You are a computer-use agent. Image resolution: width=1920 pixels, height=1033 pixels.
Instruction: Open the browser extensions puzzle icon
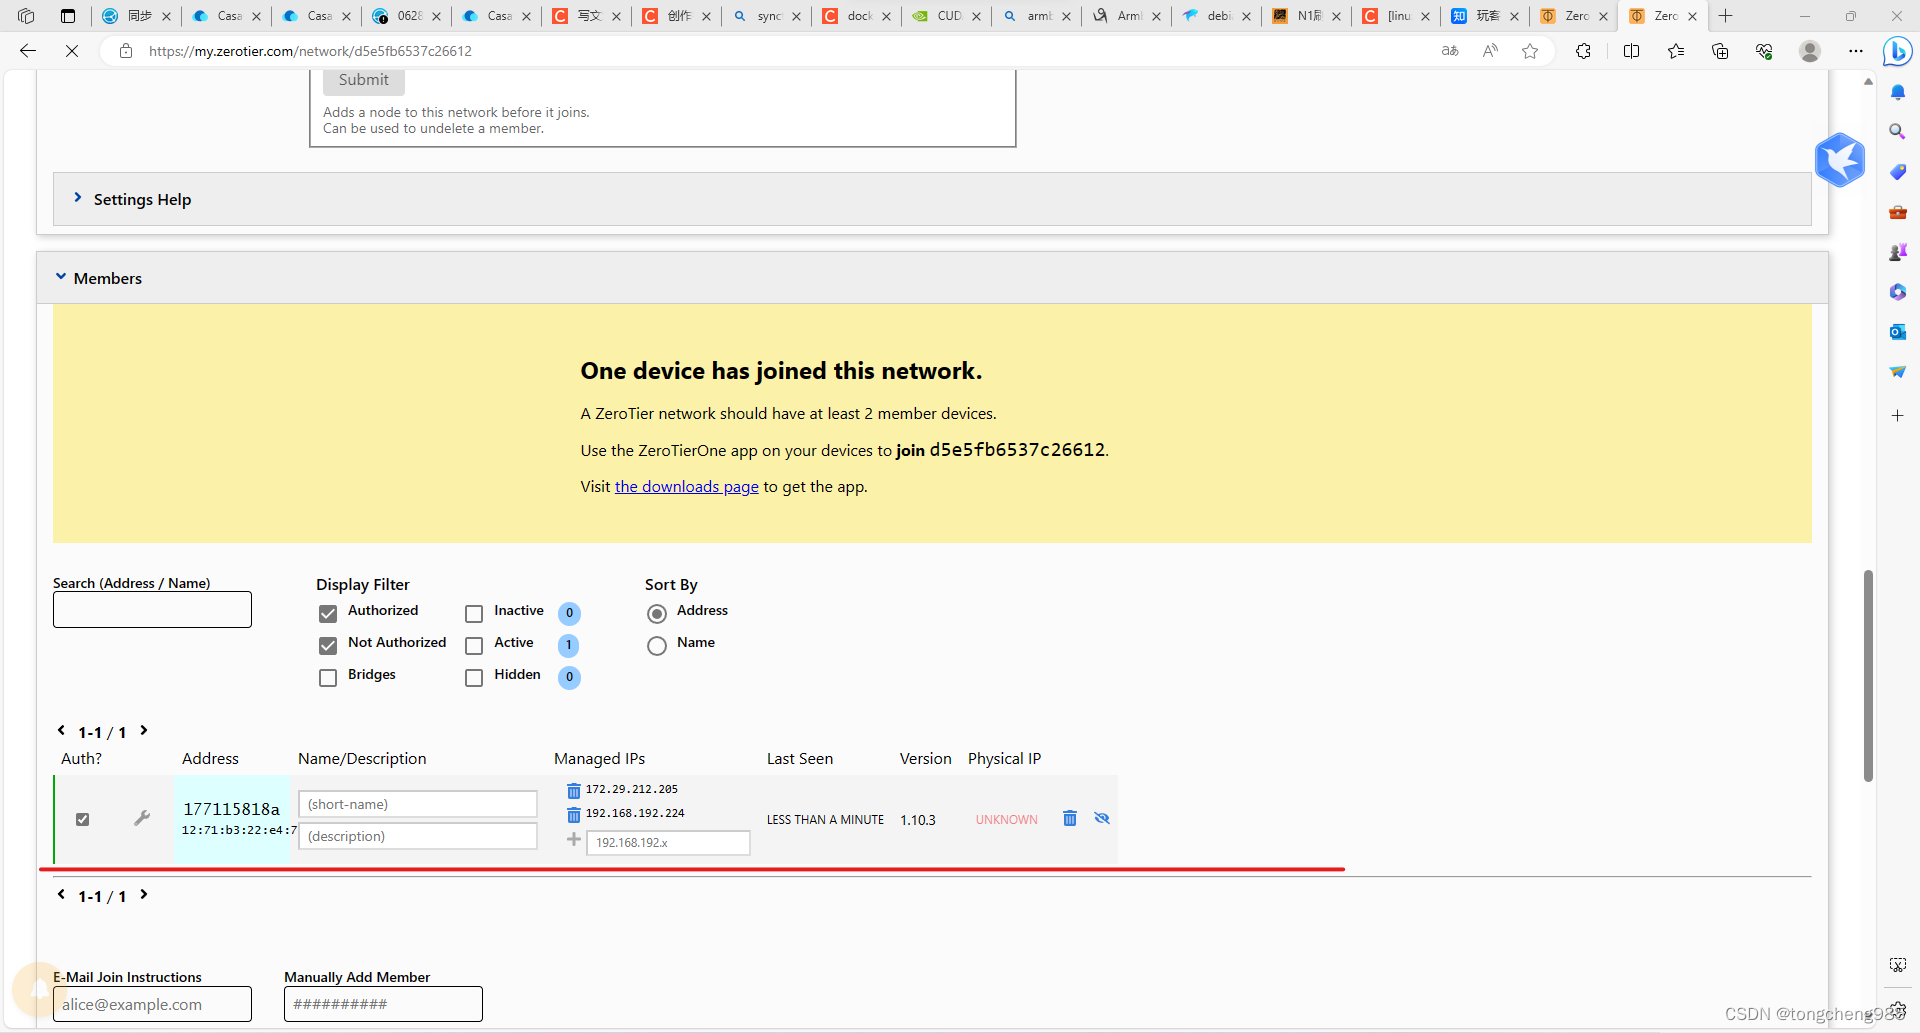click(x=1583, y=51)
